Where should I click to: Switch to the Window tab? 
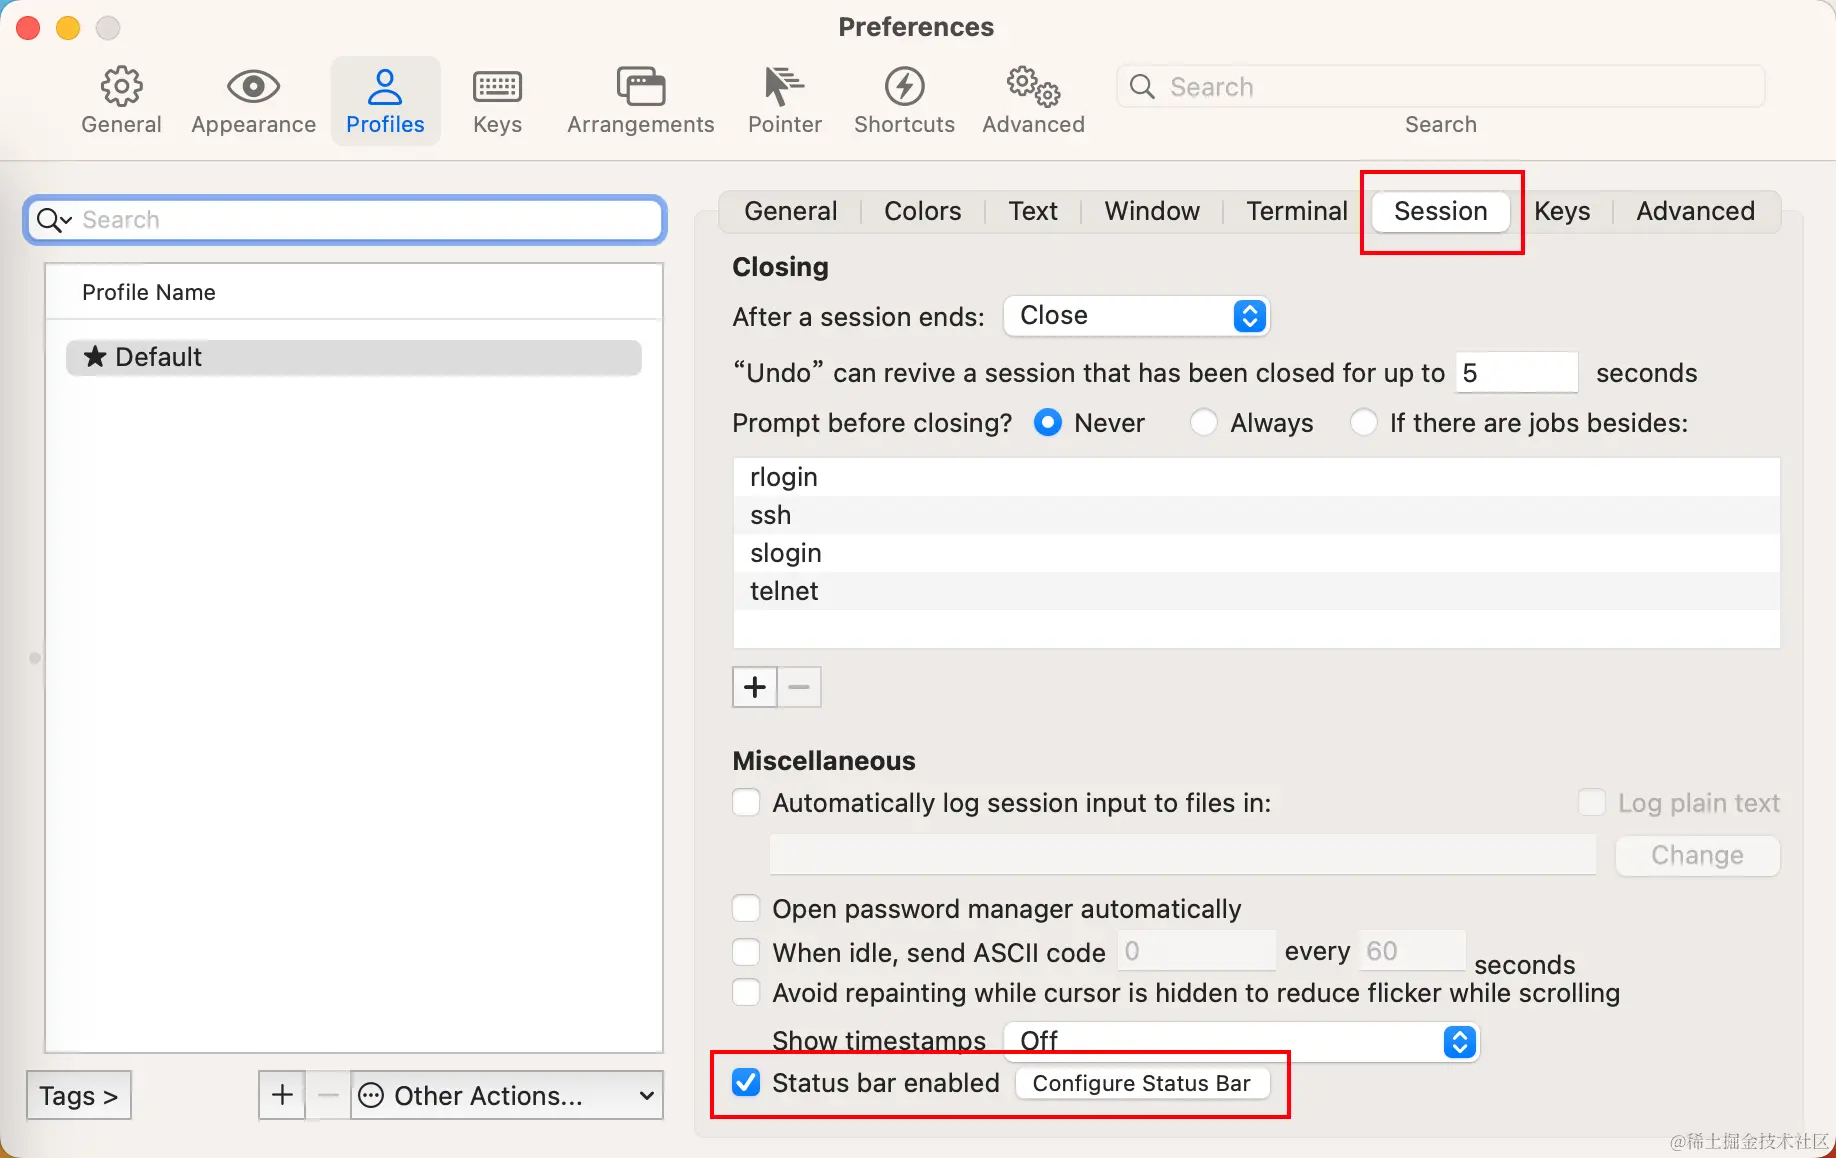1152,211
